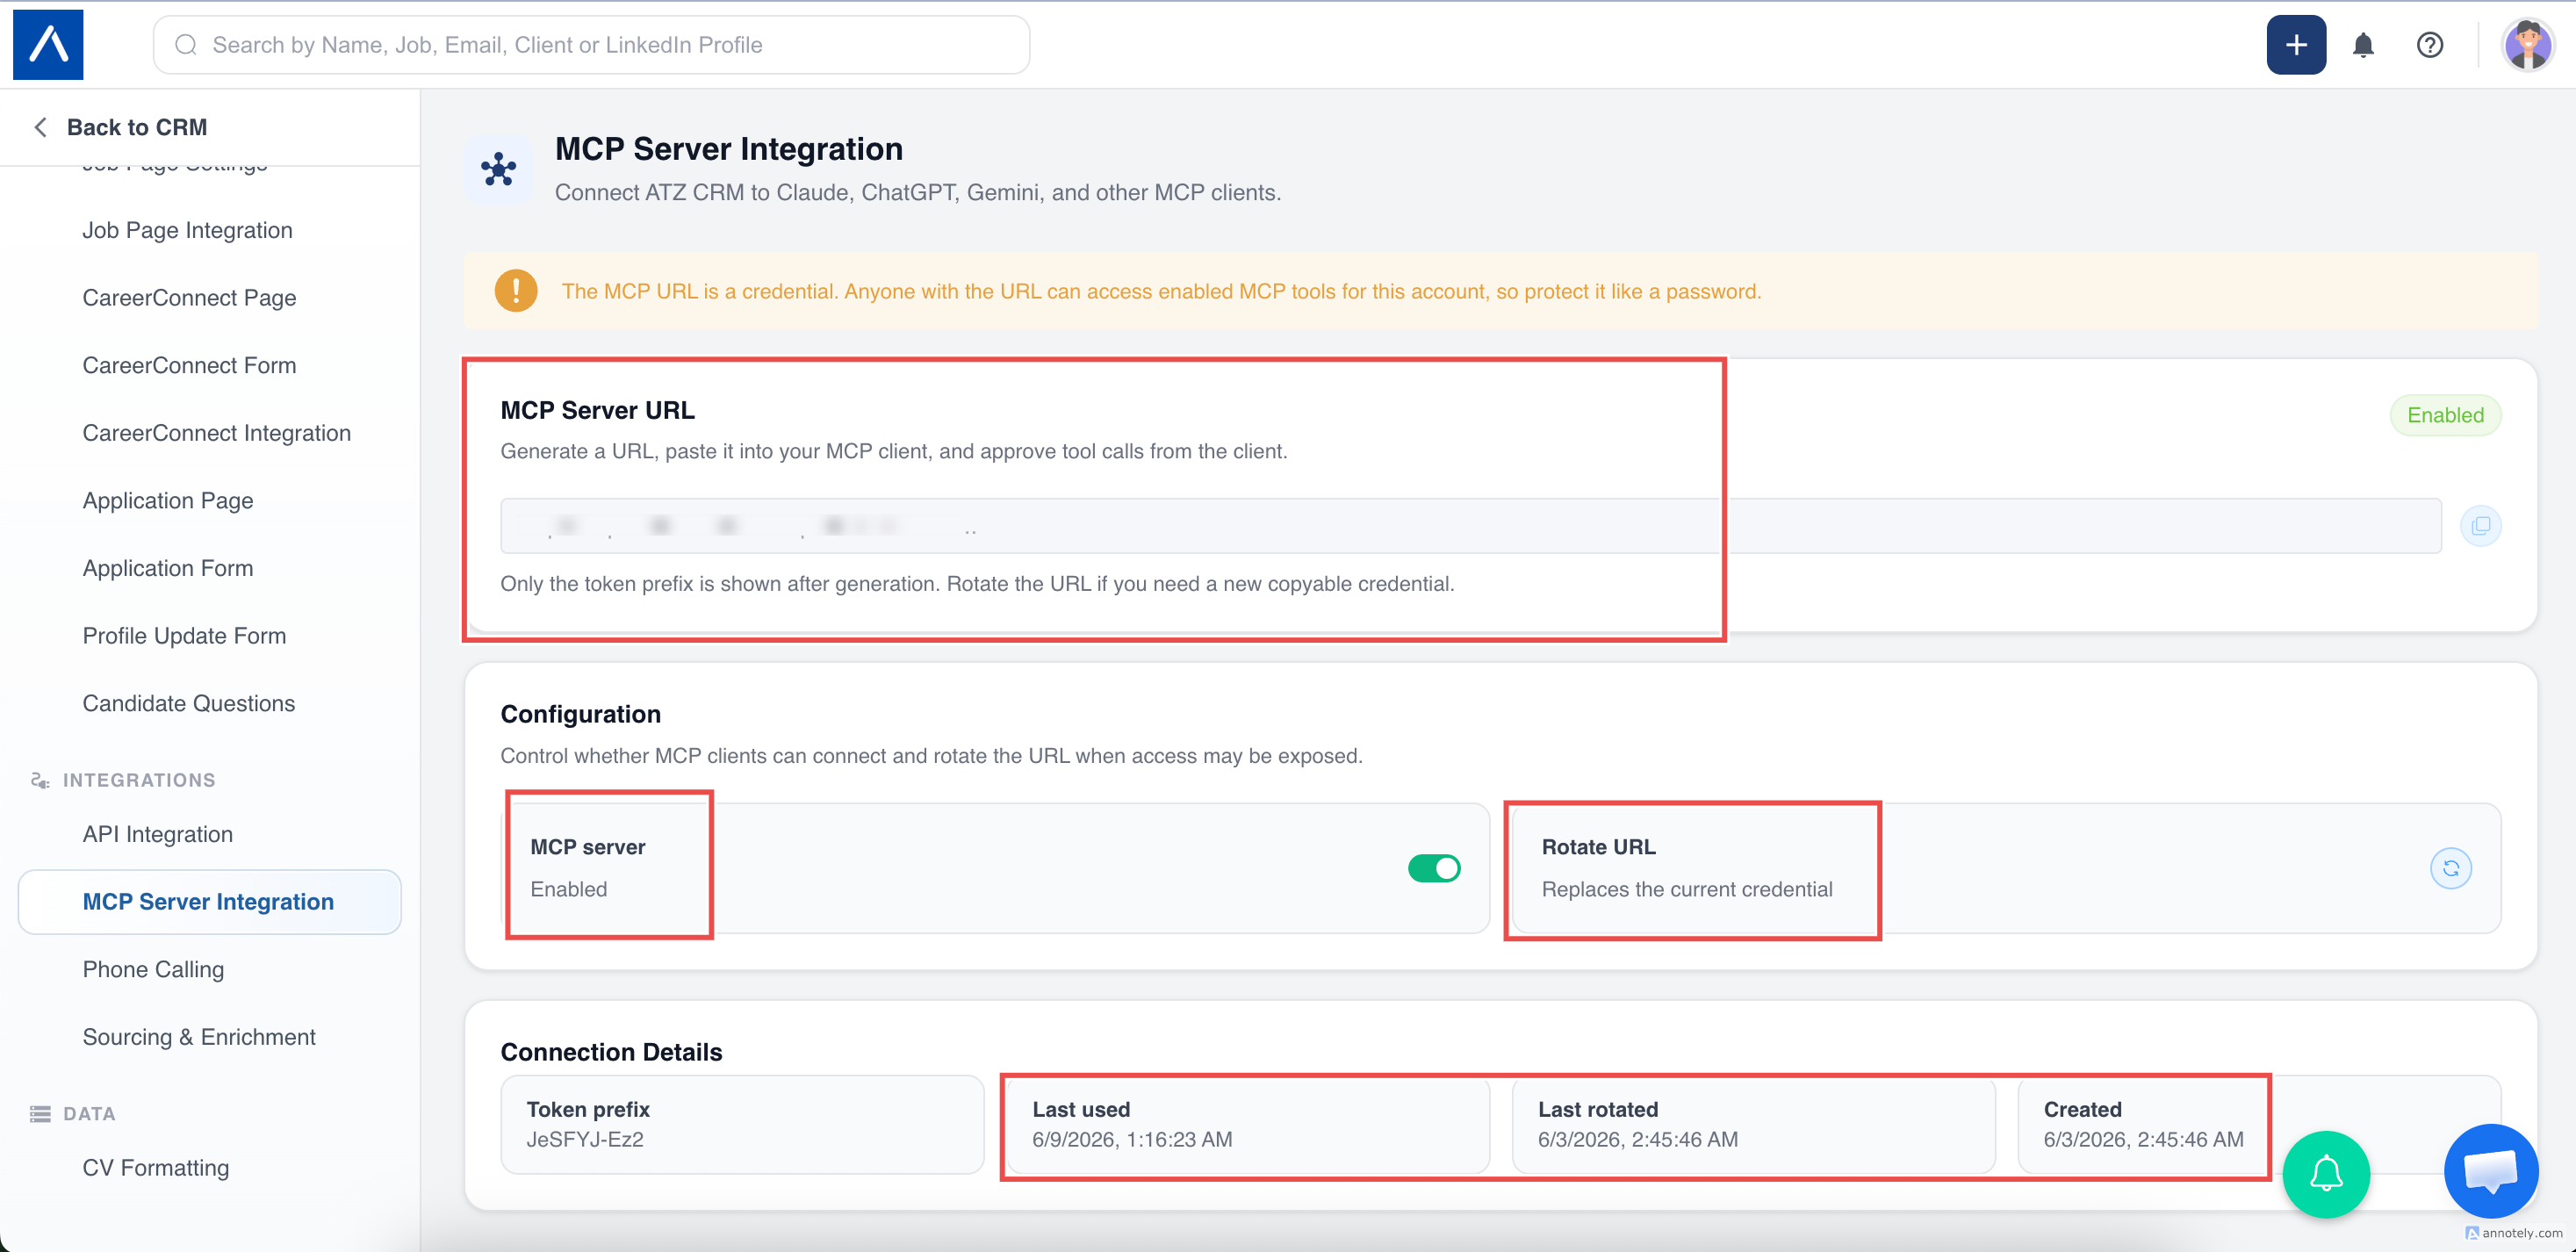Click the search magnifier icon
2576x1252 pixels.
click(x=186, y=45)
